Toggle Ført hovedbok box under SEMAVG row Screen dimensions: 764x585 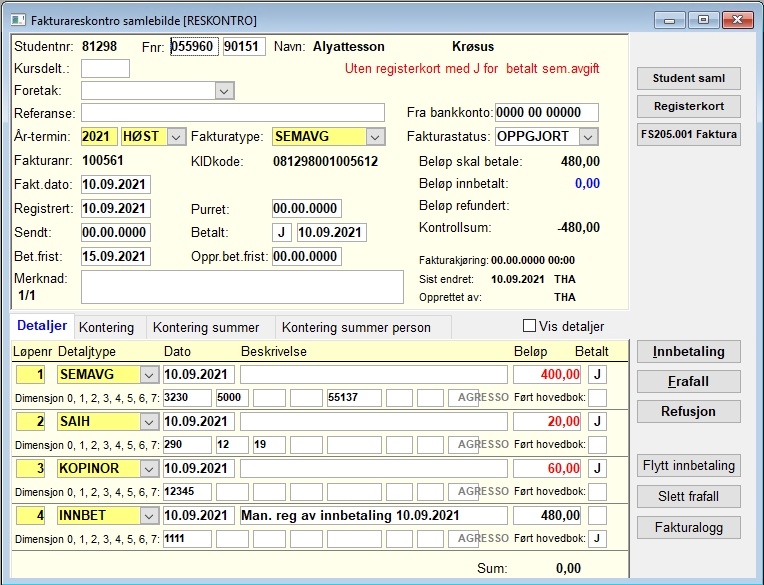597,397
